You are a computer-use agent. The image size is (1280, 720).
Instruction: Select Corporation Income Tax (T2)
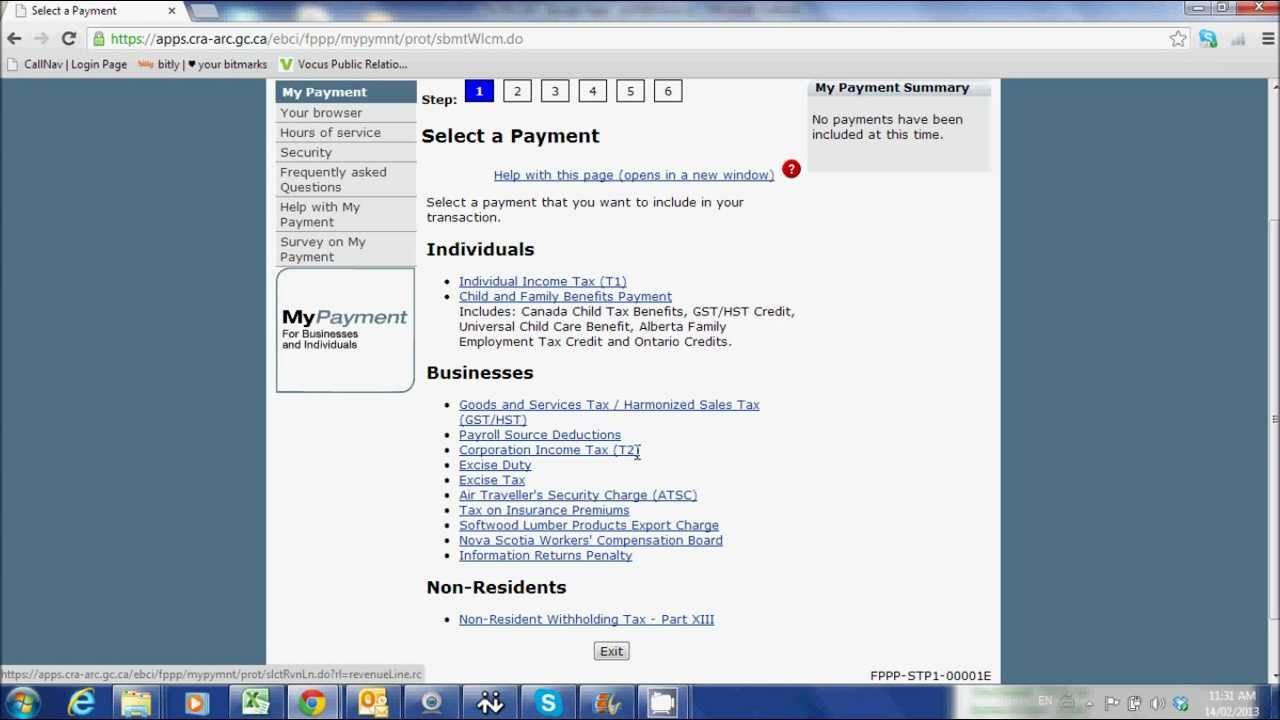549,450
